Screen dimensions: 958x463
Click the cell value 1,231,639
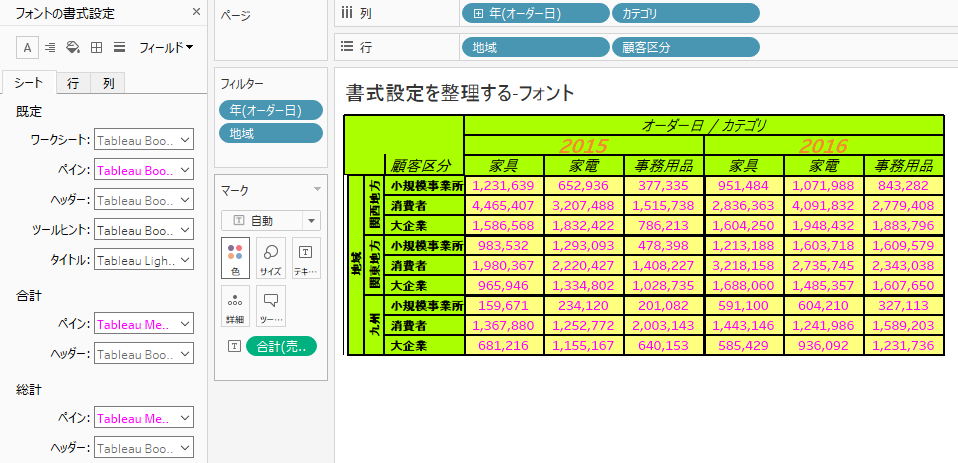[x=504, y=186]
